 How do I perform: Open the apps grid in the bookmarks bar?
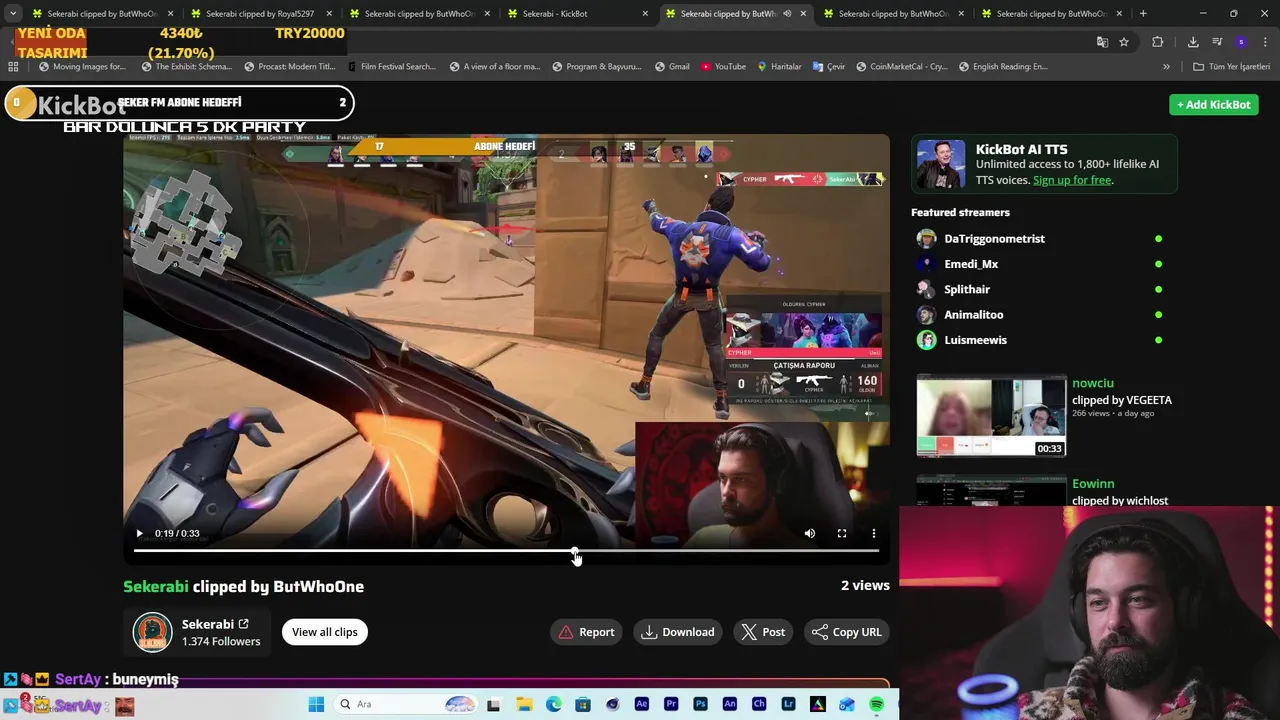(13, 66)
